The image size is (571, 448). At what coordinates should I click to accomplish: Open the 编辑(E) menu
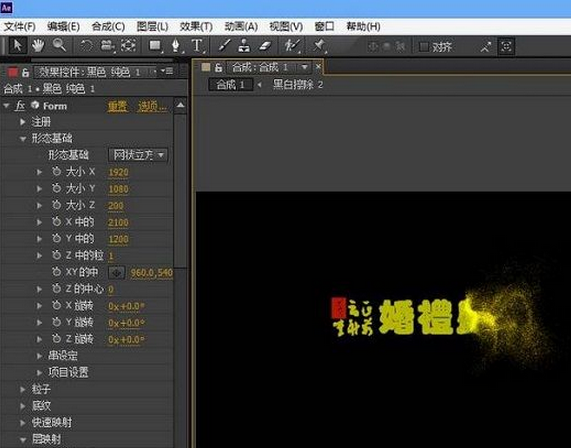click(x=63, y=27)
